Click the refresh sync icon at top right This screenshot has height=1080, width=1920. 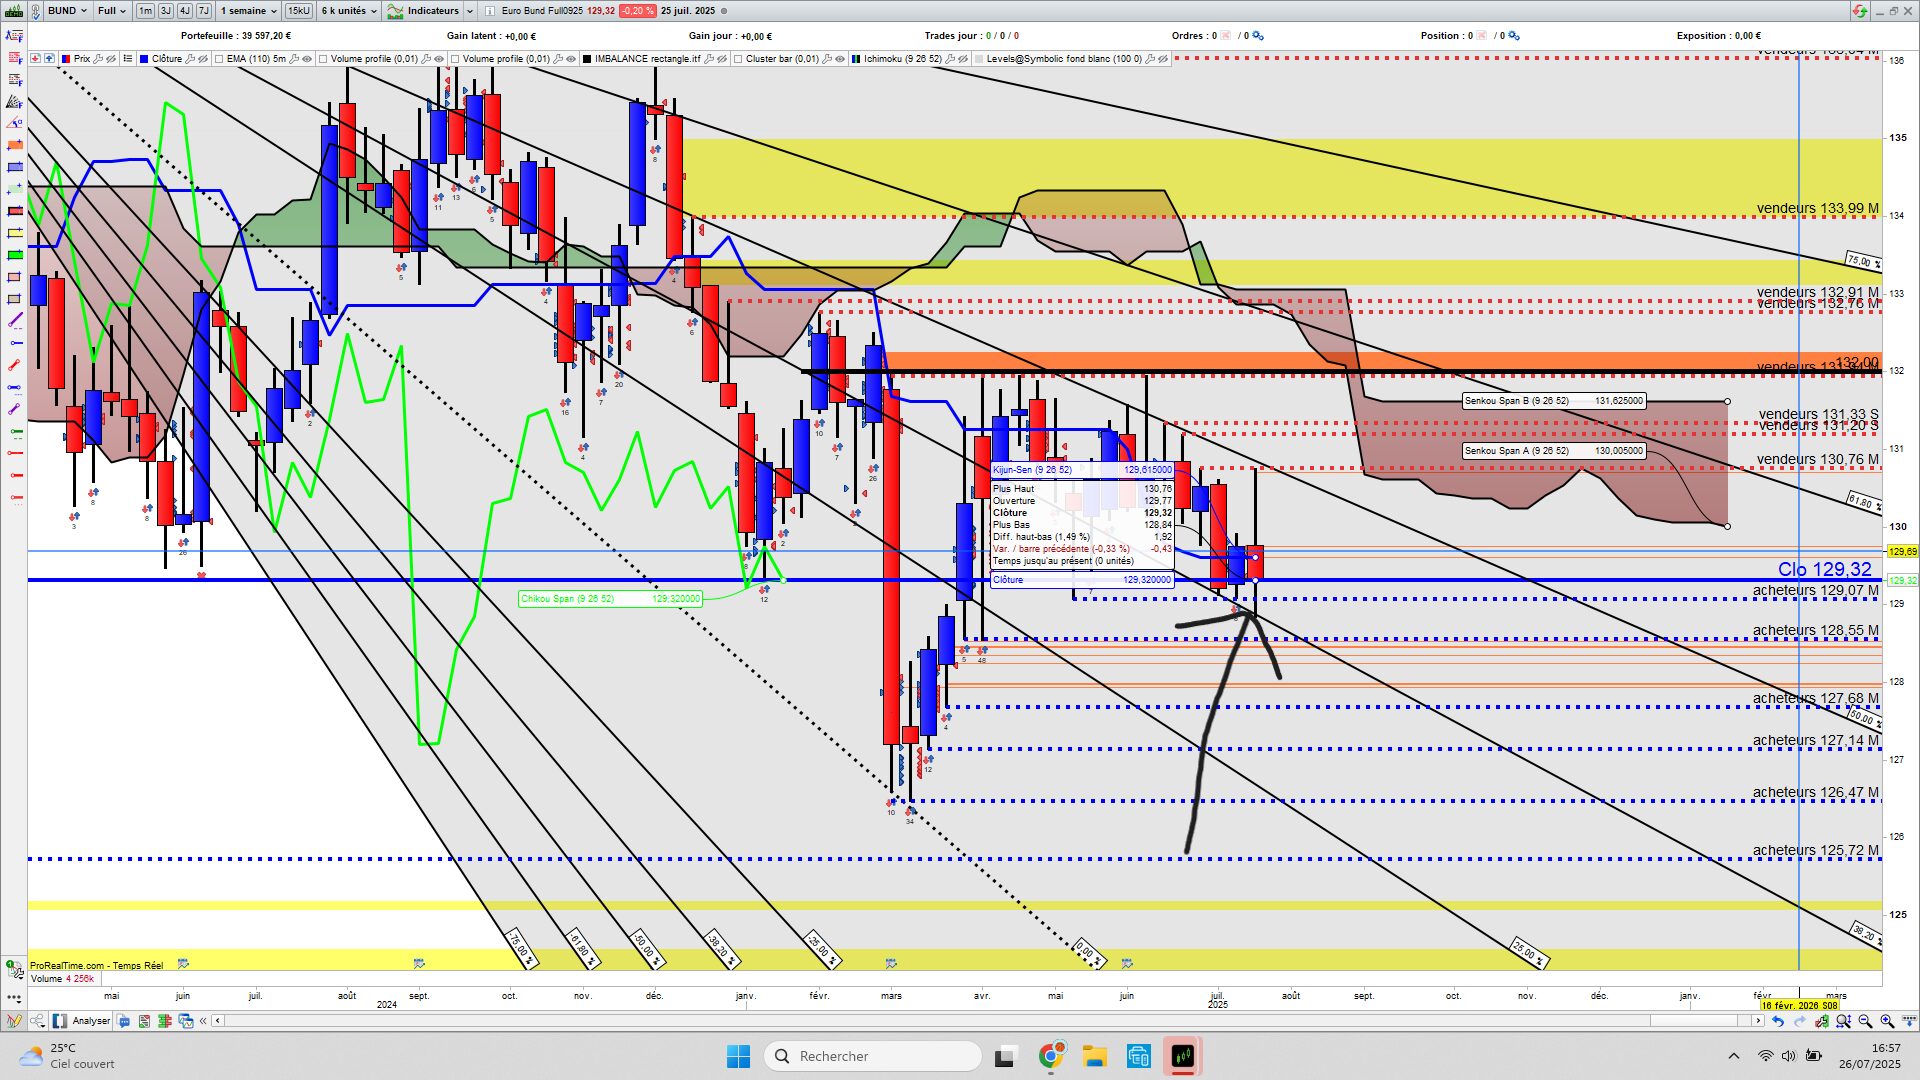[1859, 11]
